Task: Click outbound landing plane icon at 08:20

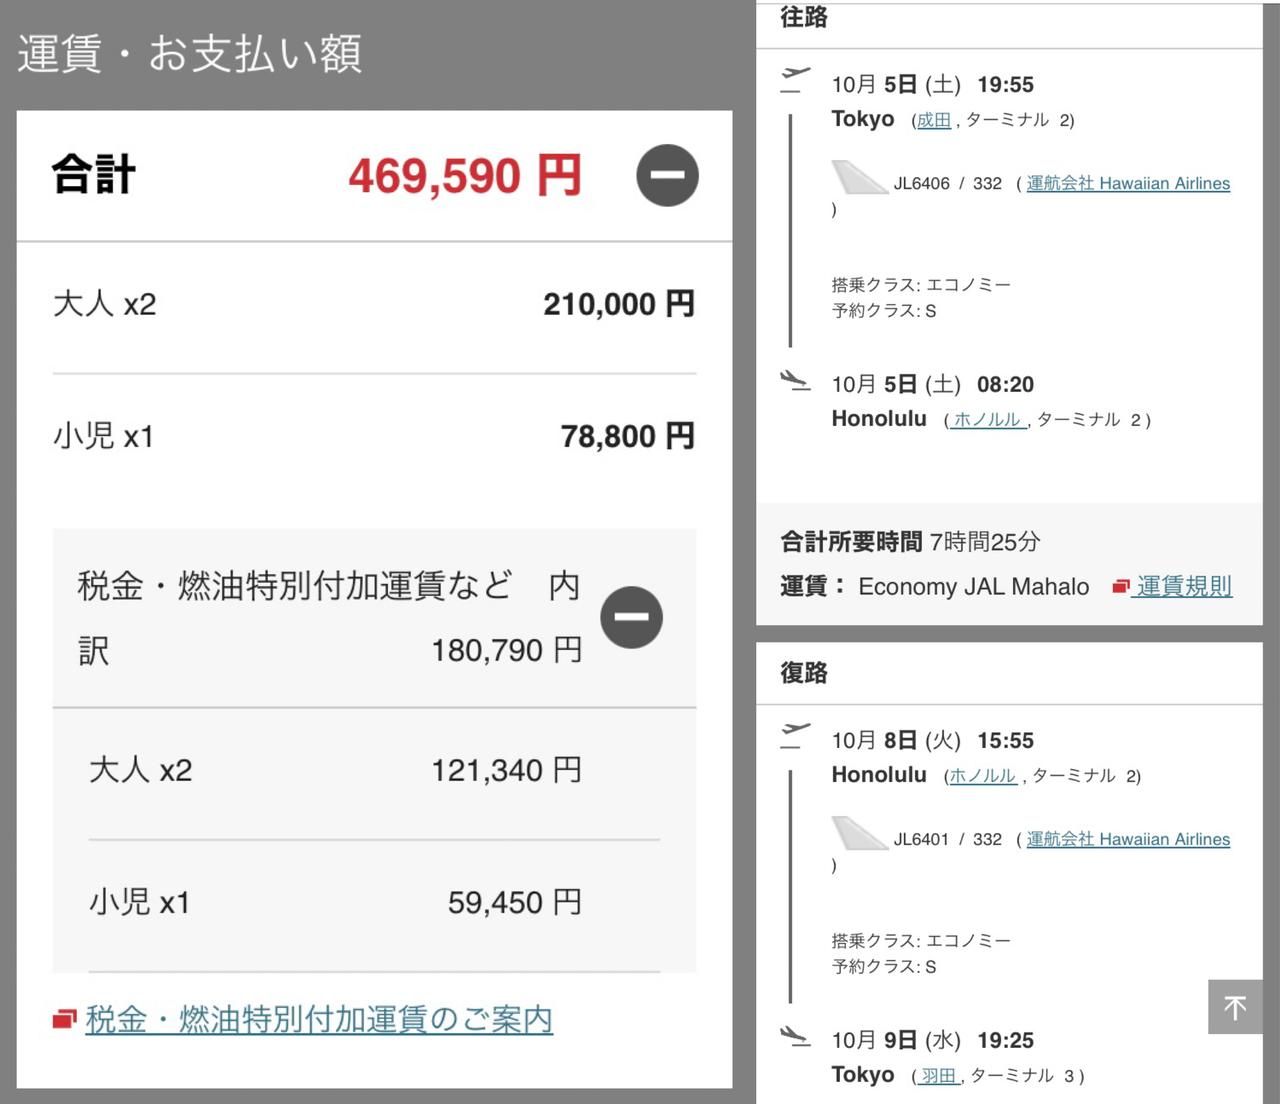Action: tap(795, 380)
